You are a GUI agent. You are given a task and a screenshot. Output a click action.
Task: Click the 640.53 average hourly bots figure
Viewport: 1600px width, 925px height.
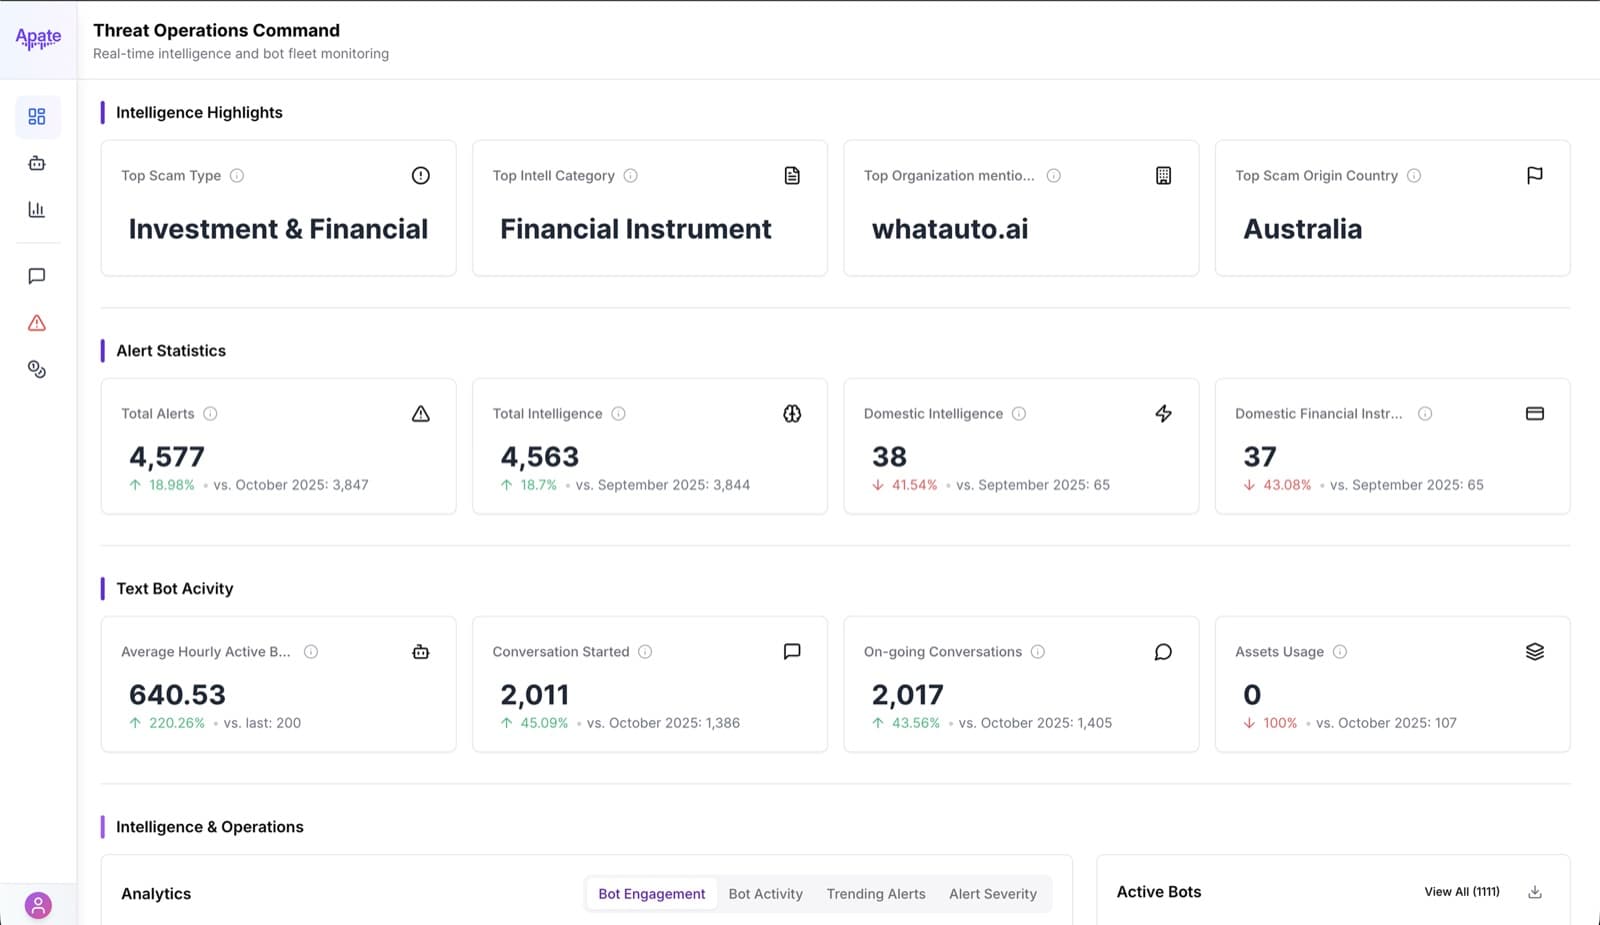coord(177,695)
